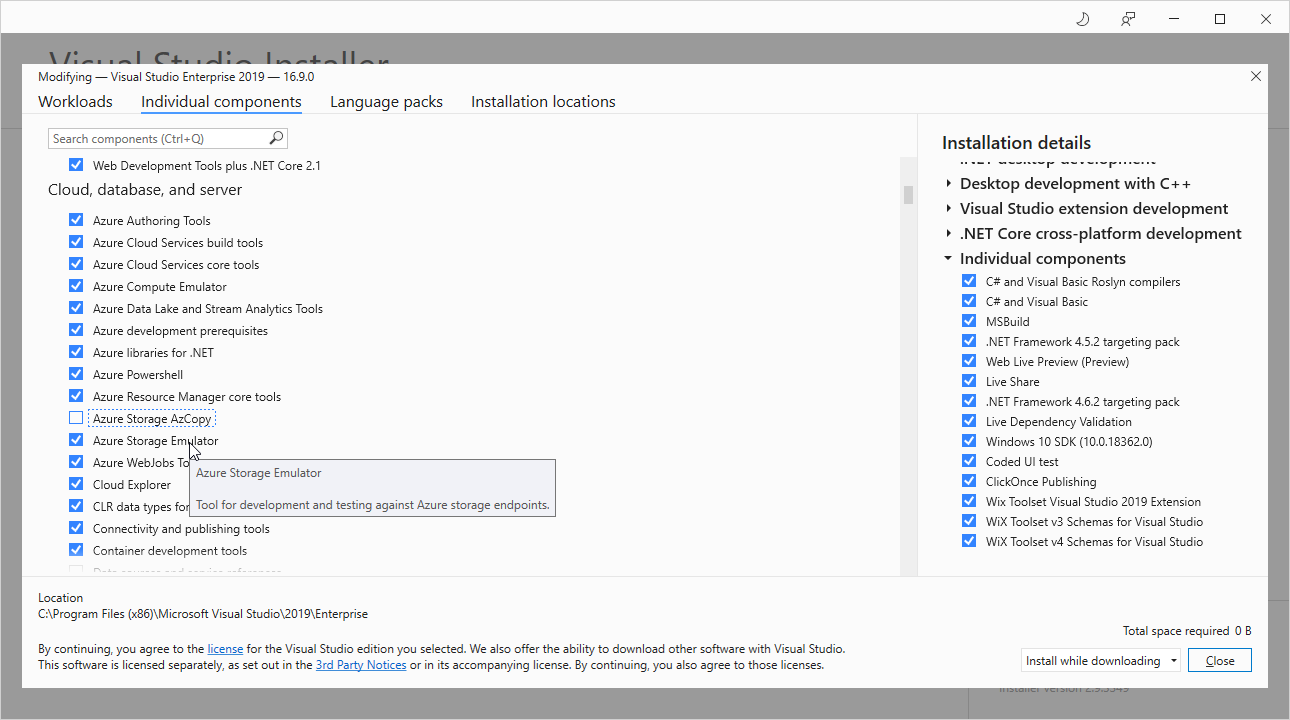Check the Azure Storage AzCopy box
Image resolution: width=1290 pixels, height=720 pixels.
[76, 418]
